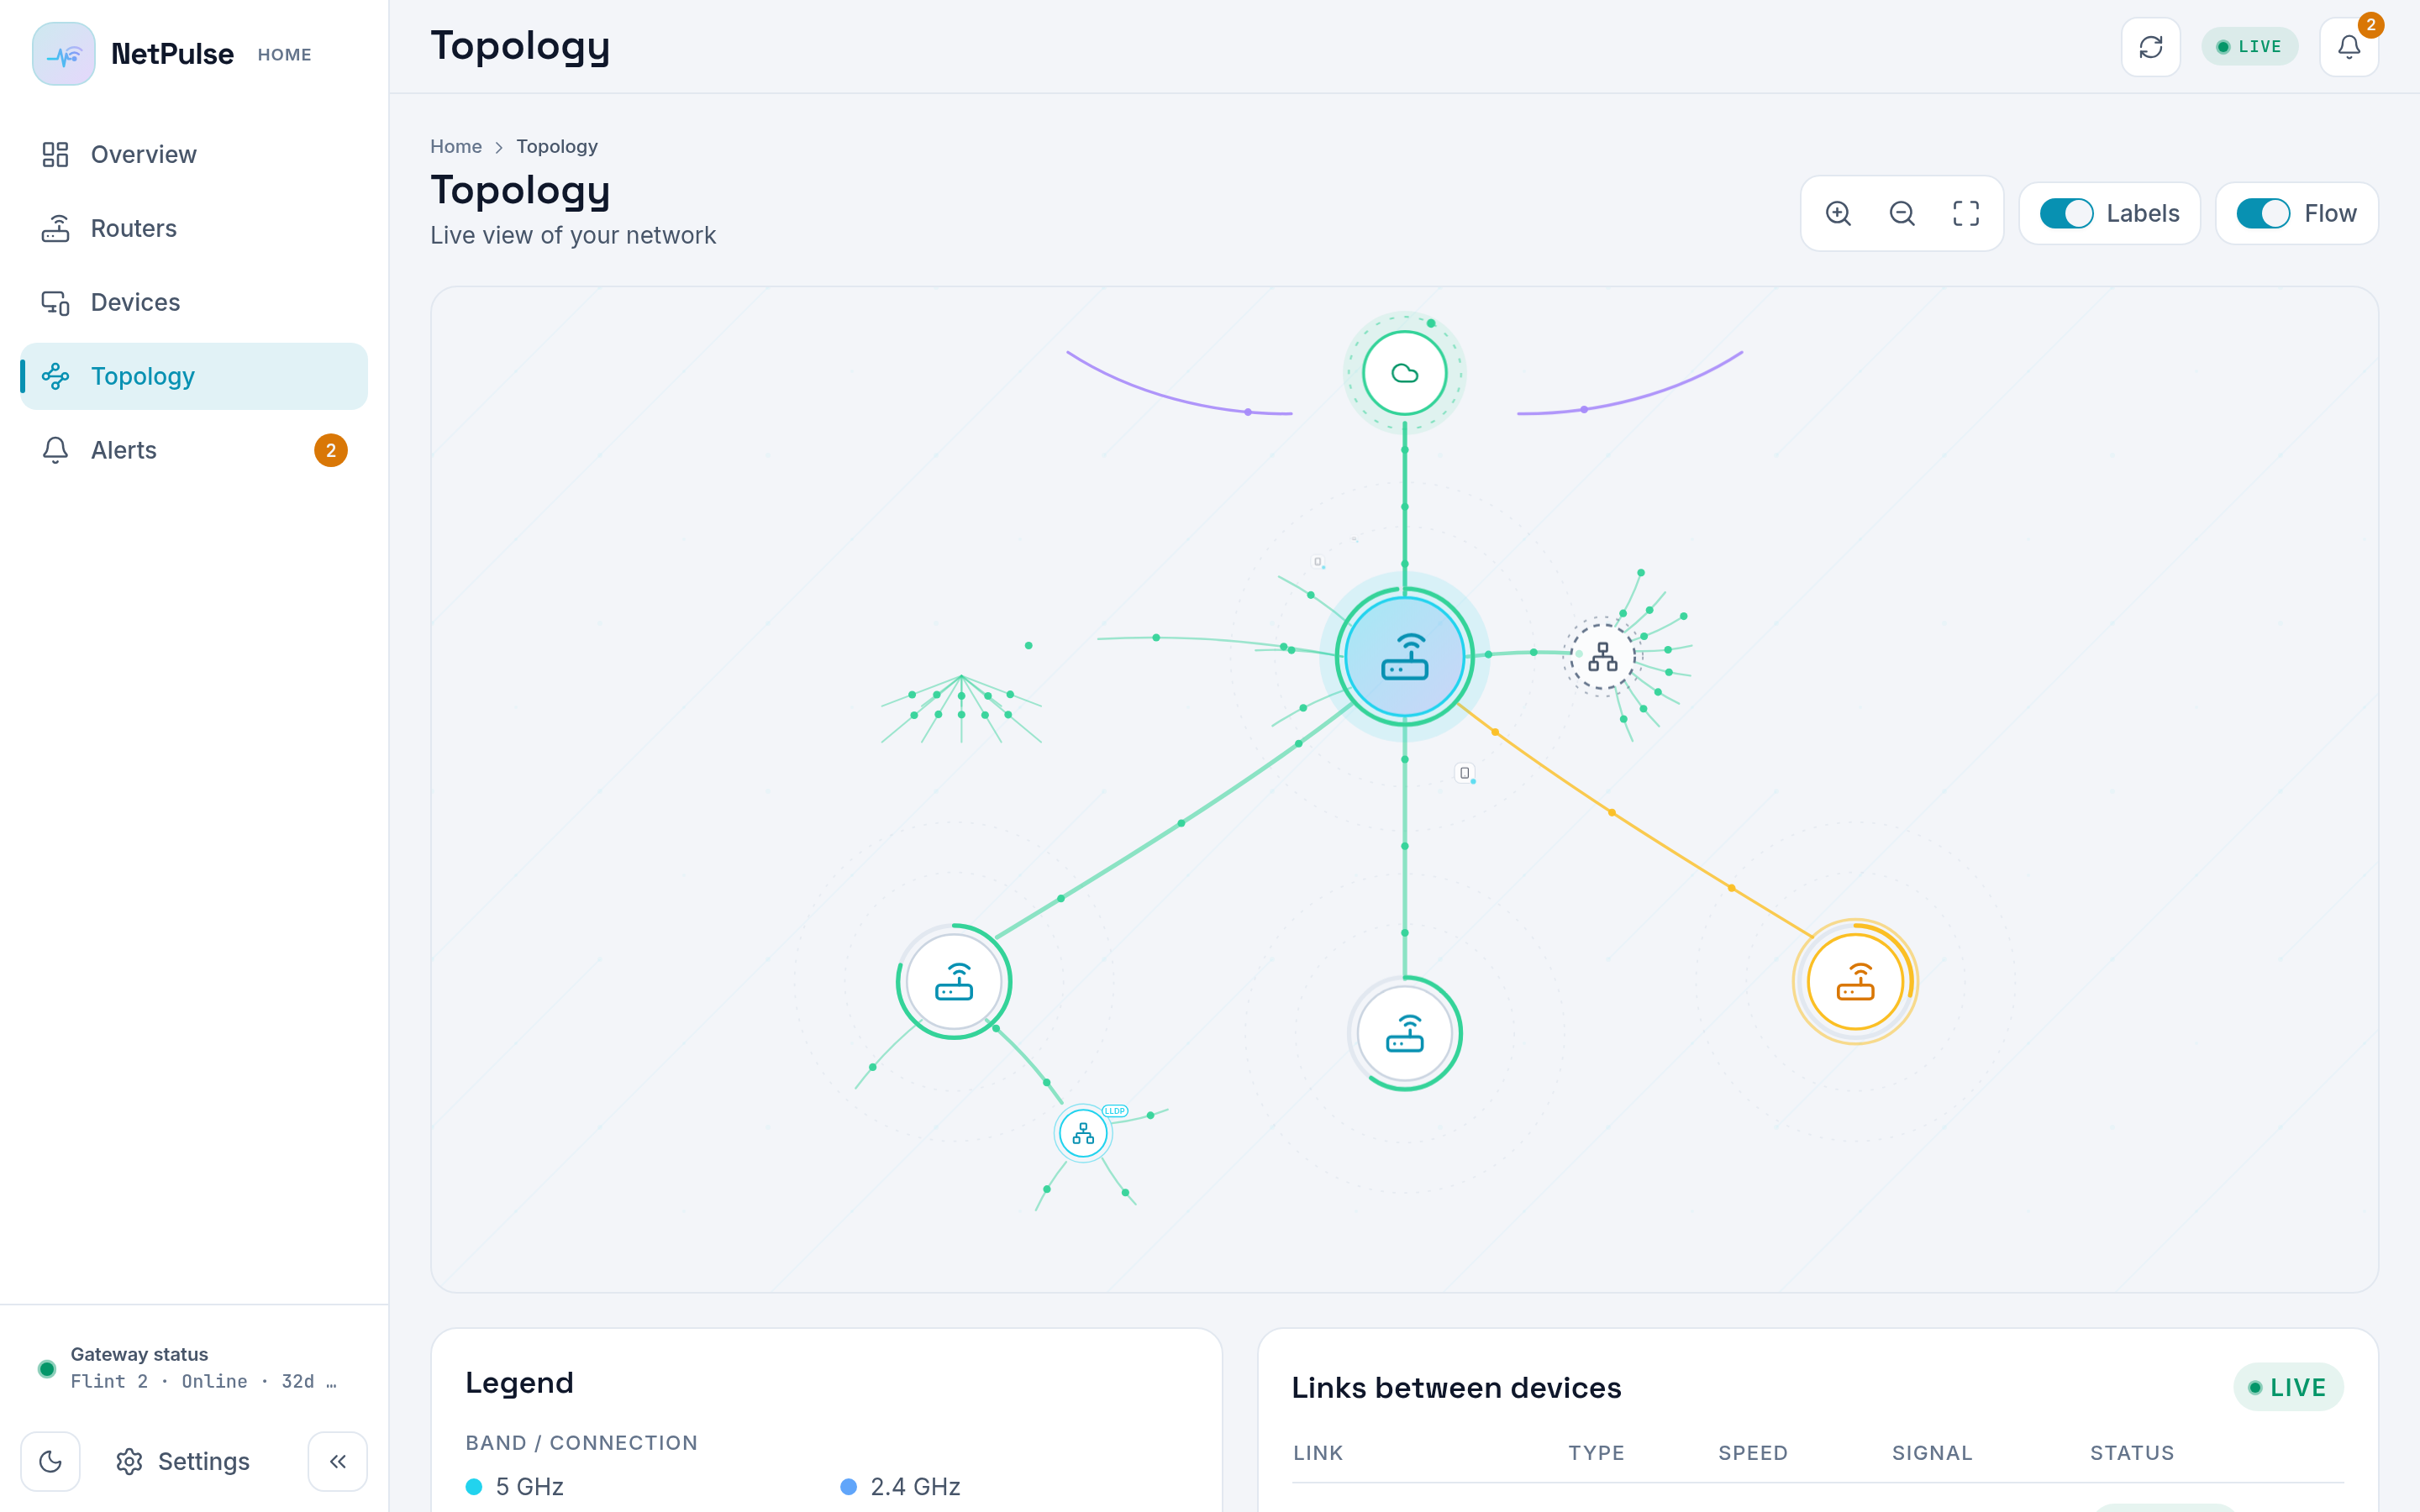This screenshot has height=1512, width=2420.
Task: Click the Topology breadcrumb label
Action: click(557, 146)
